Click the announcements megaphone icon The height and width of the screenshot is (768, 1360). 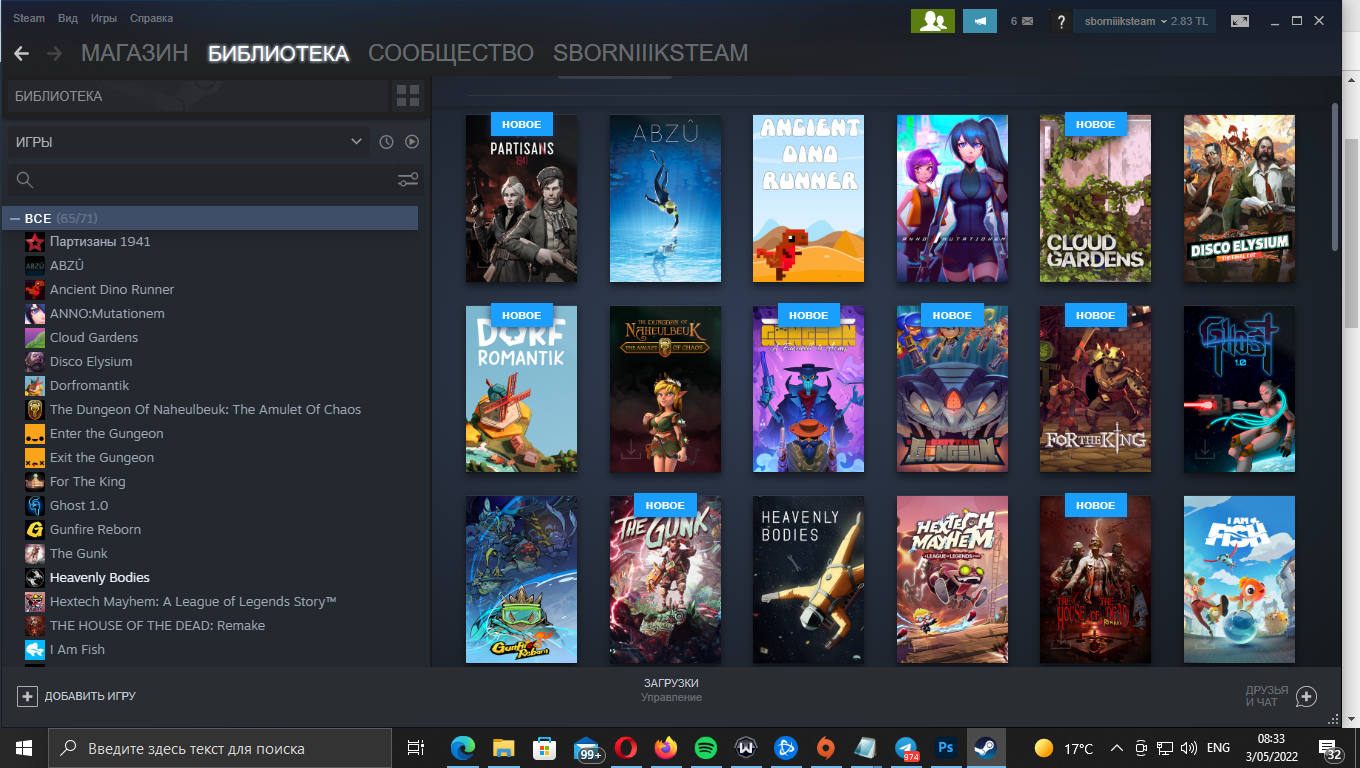click(979, 21)
